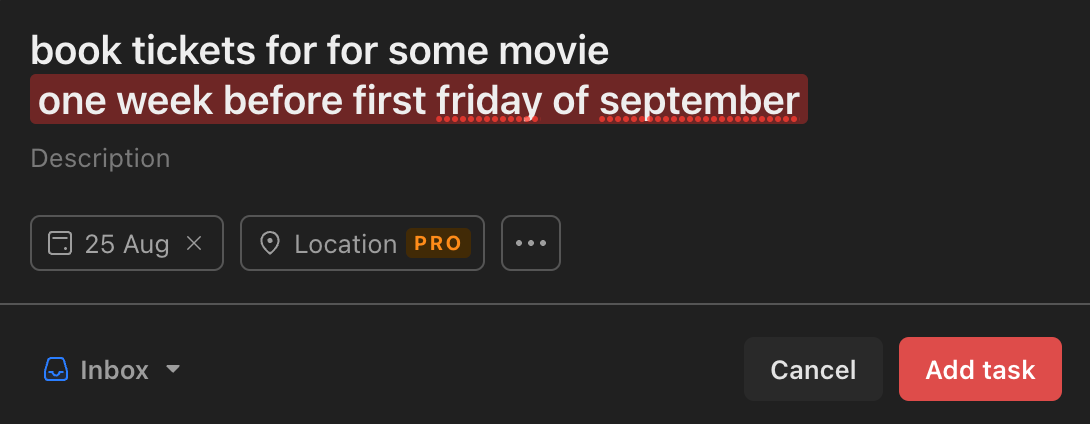Viewport: 1090px width, 424px height.
Task: Click the Location label text
Action: (345, 244)
